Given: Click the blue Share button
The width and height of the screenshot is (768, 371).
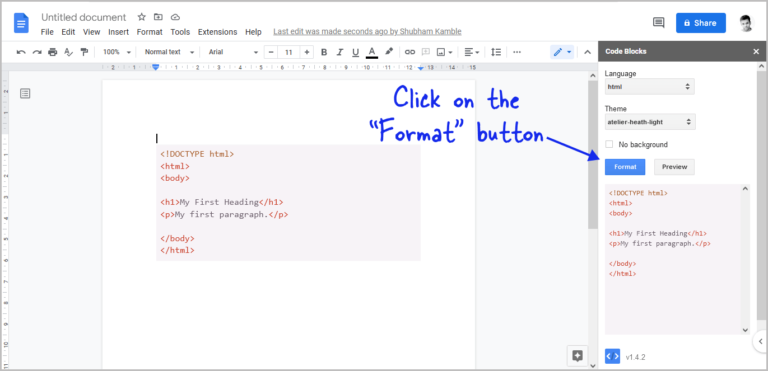Looking at the screenshot, I should click(701, 23).
